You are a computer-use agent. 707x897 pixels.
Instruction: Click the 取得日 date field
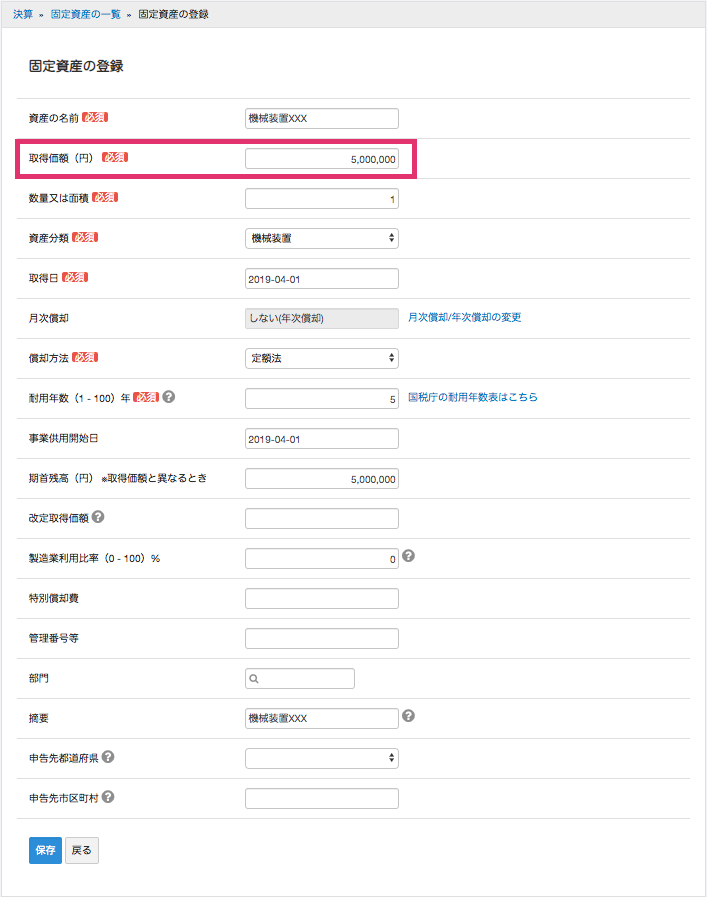pos(321,278)
